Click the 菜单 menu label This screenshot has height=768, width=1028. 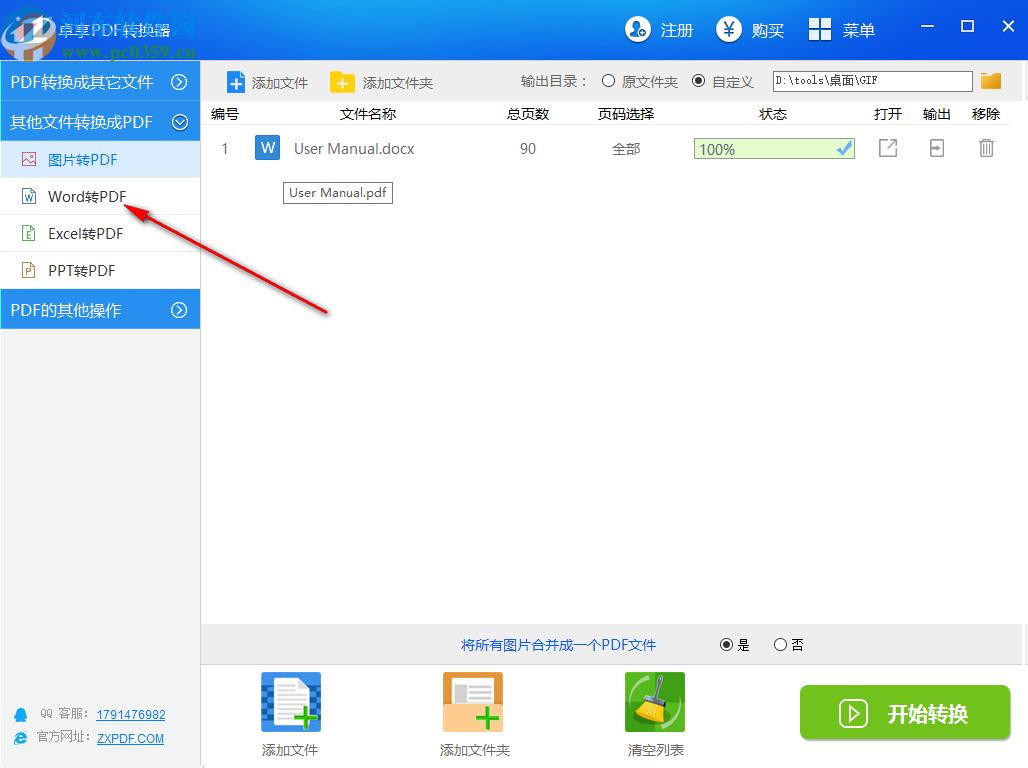pyautogui.click(x=859, y=30)
